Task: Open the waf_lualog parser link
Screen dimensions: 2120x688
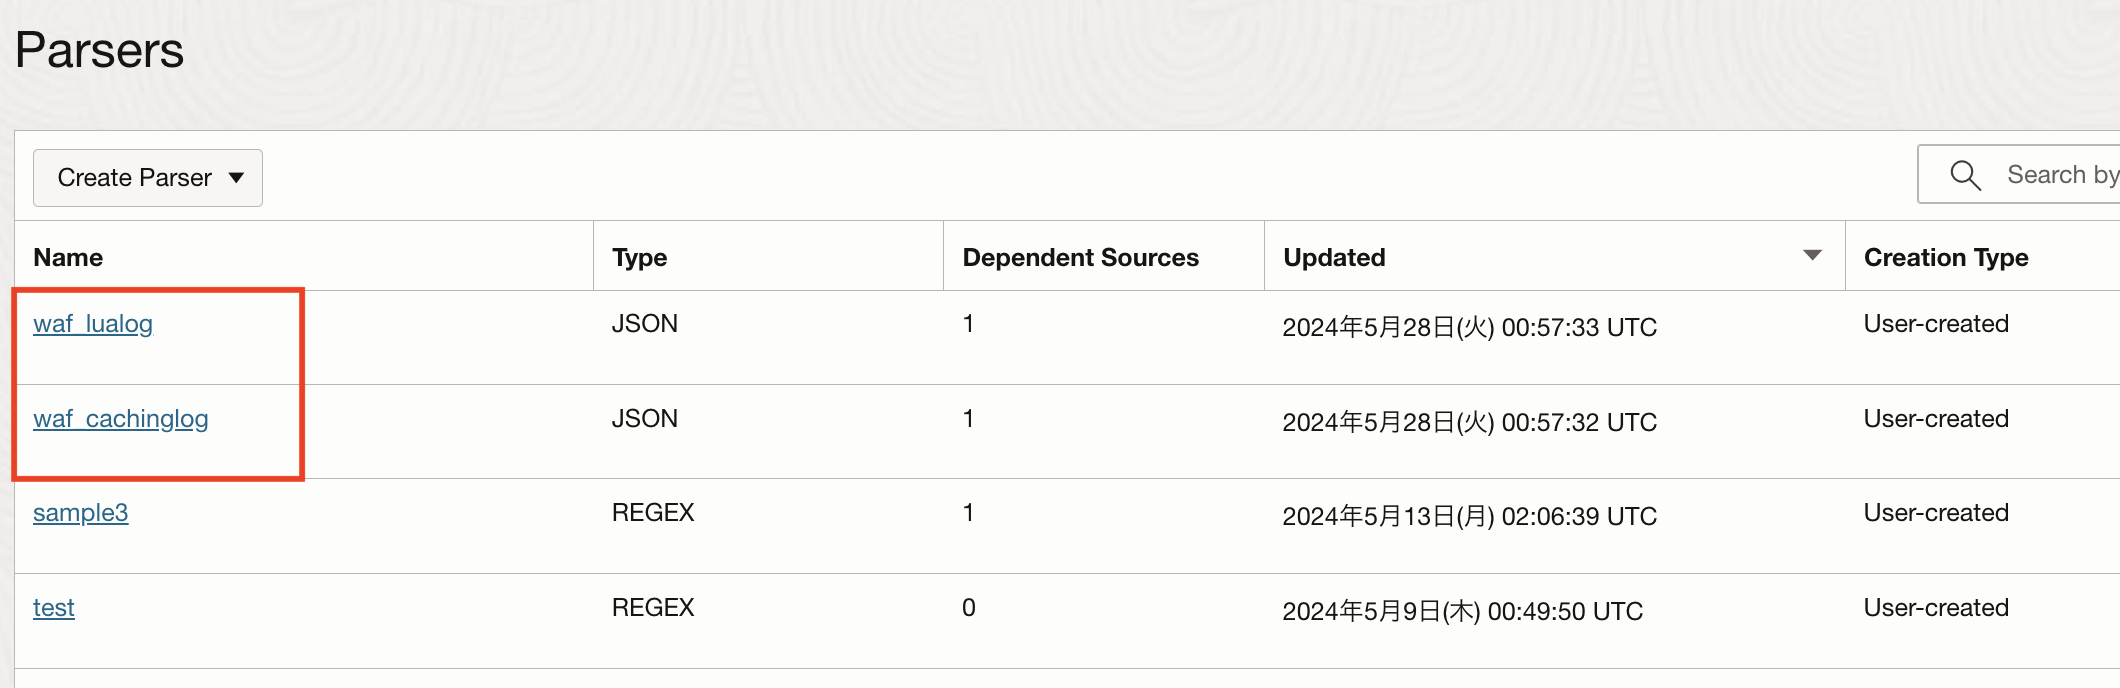Action: (93, 324)
